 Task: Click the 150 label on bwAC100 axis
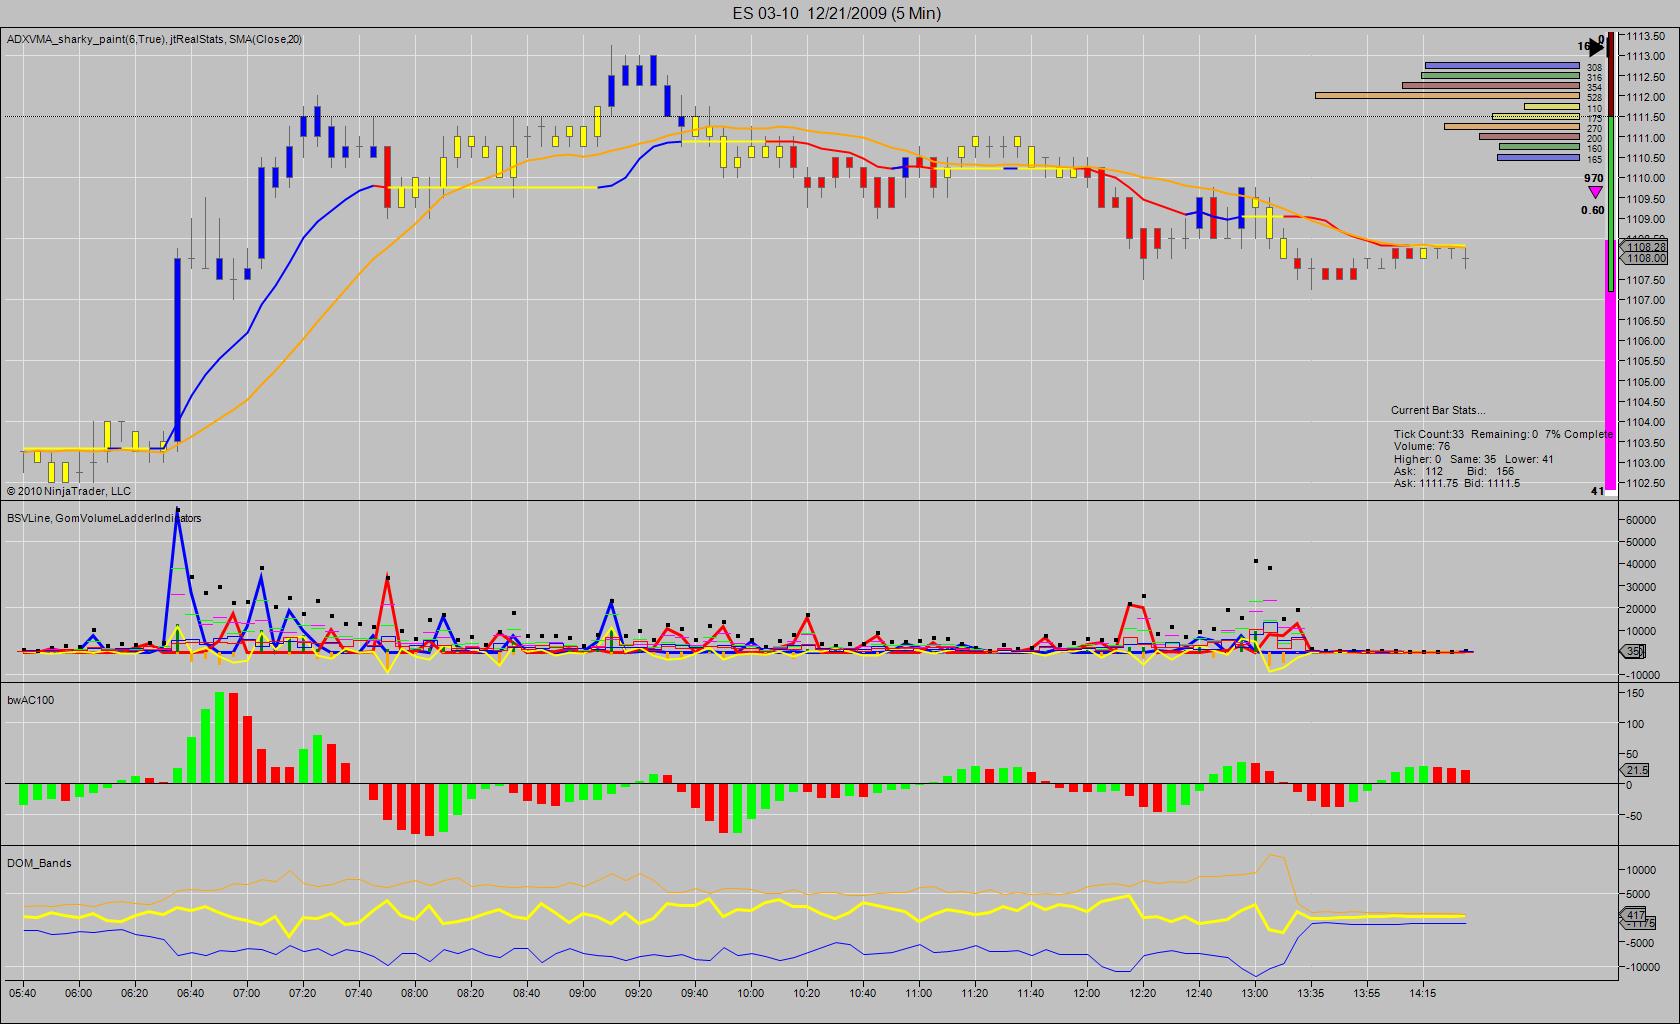1634,693
